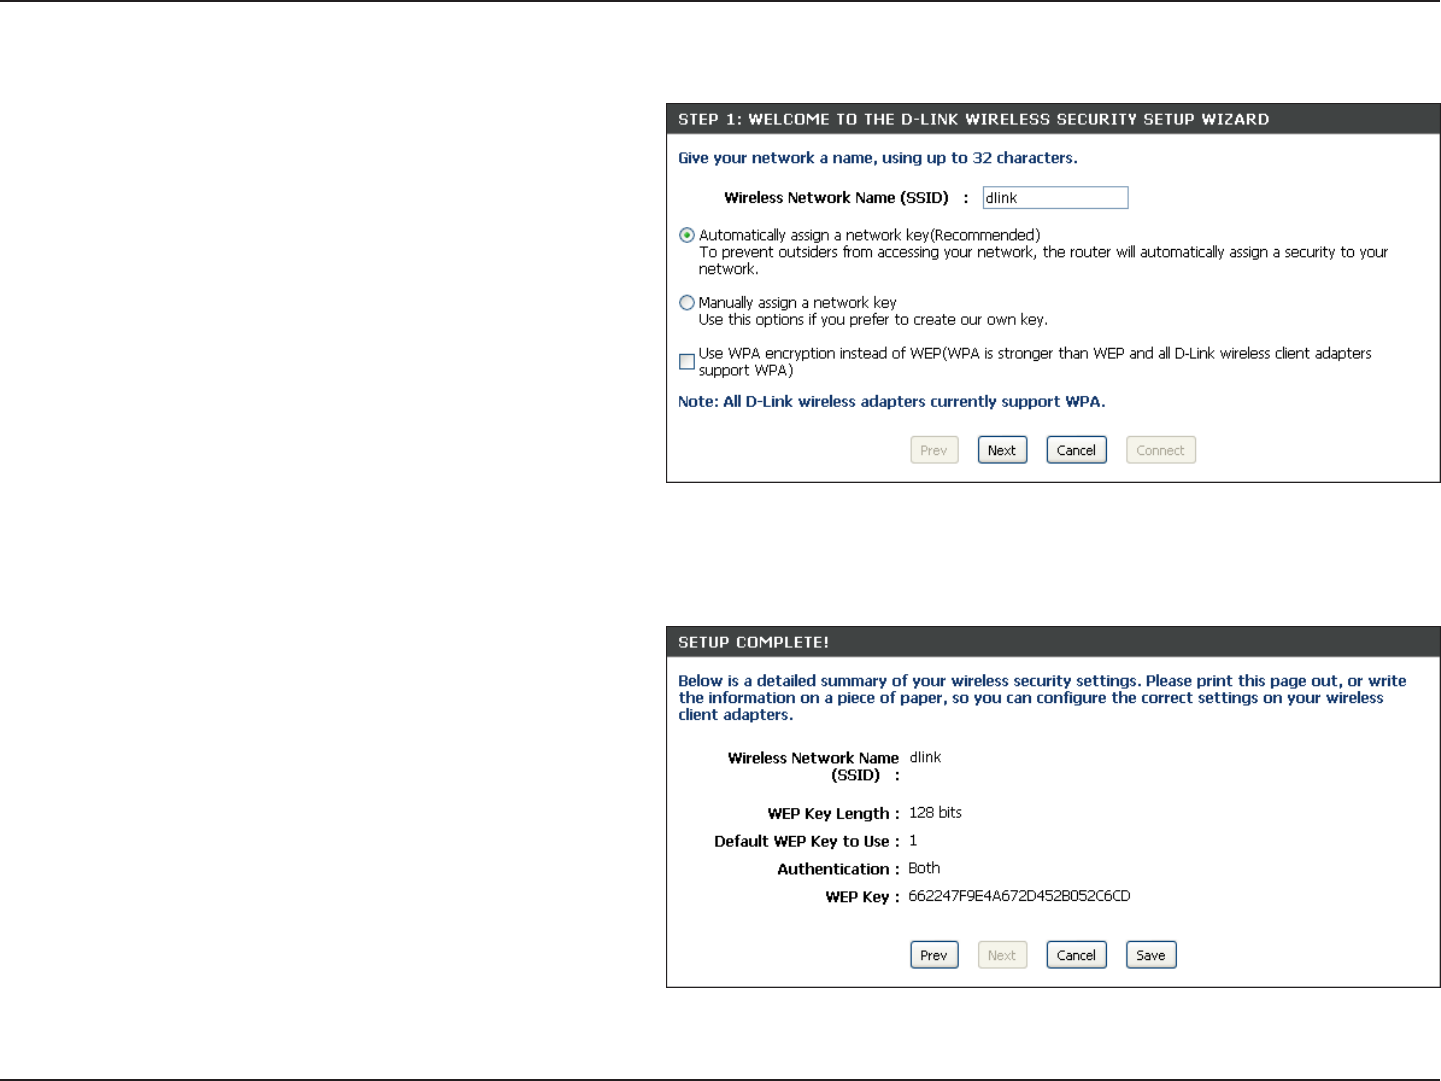Click Prev in Setup Complete panel

[x=934, y=955]
